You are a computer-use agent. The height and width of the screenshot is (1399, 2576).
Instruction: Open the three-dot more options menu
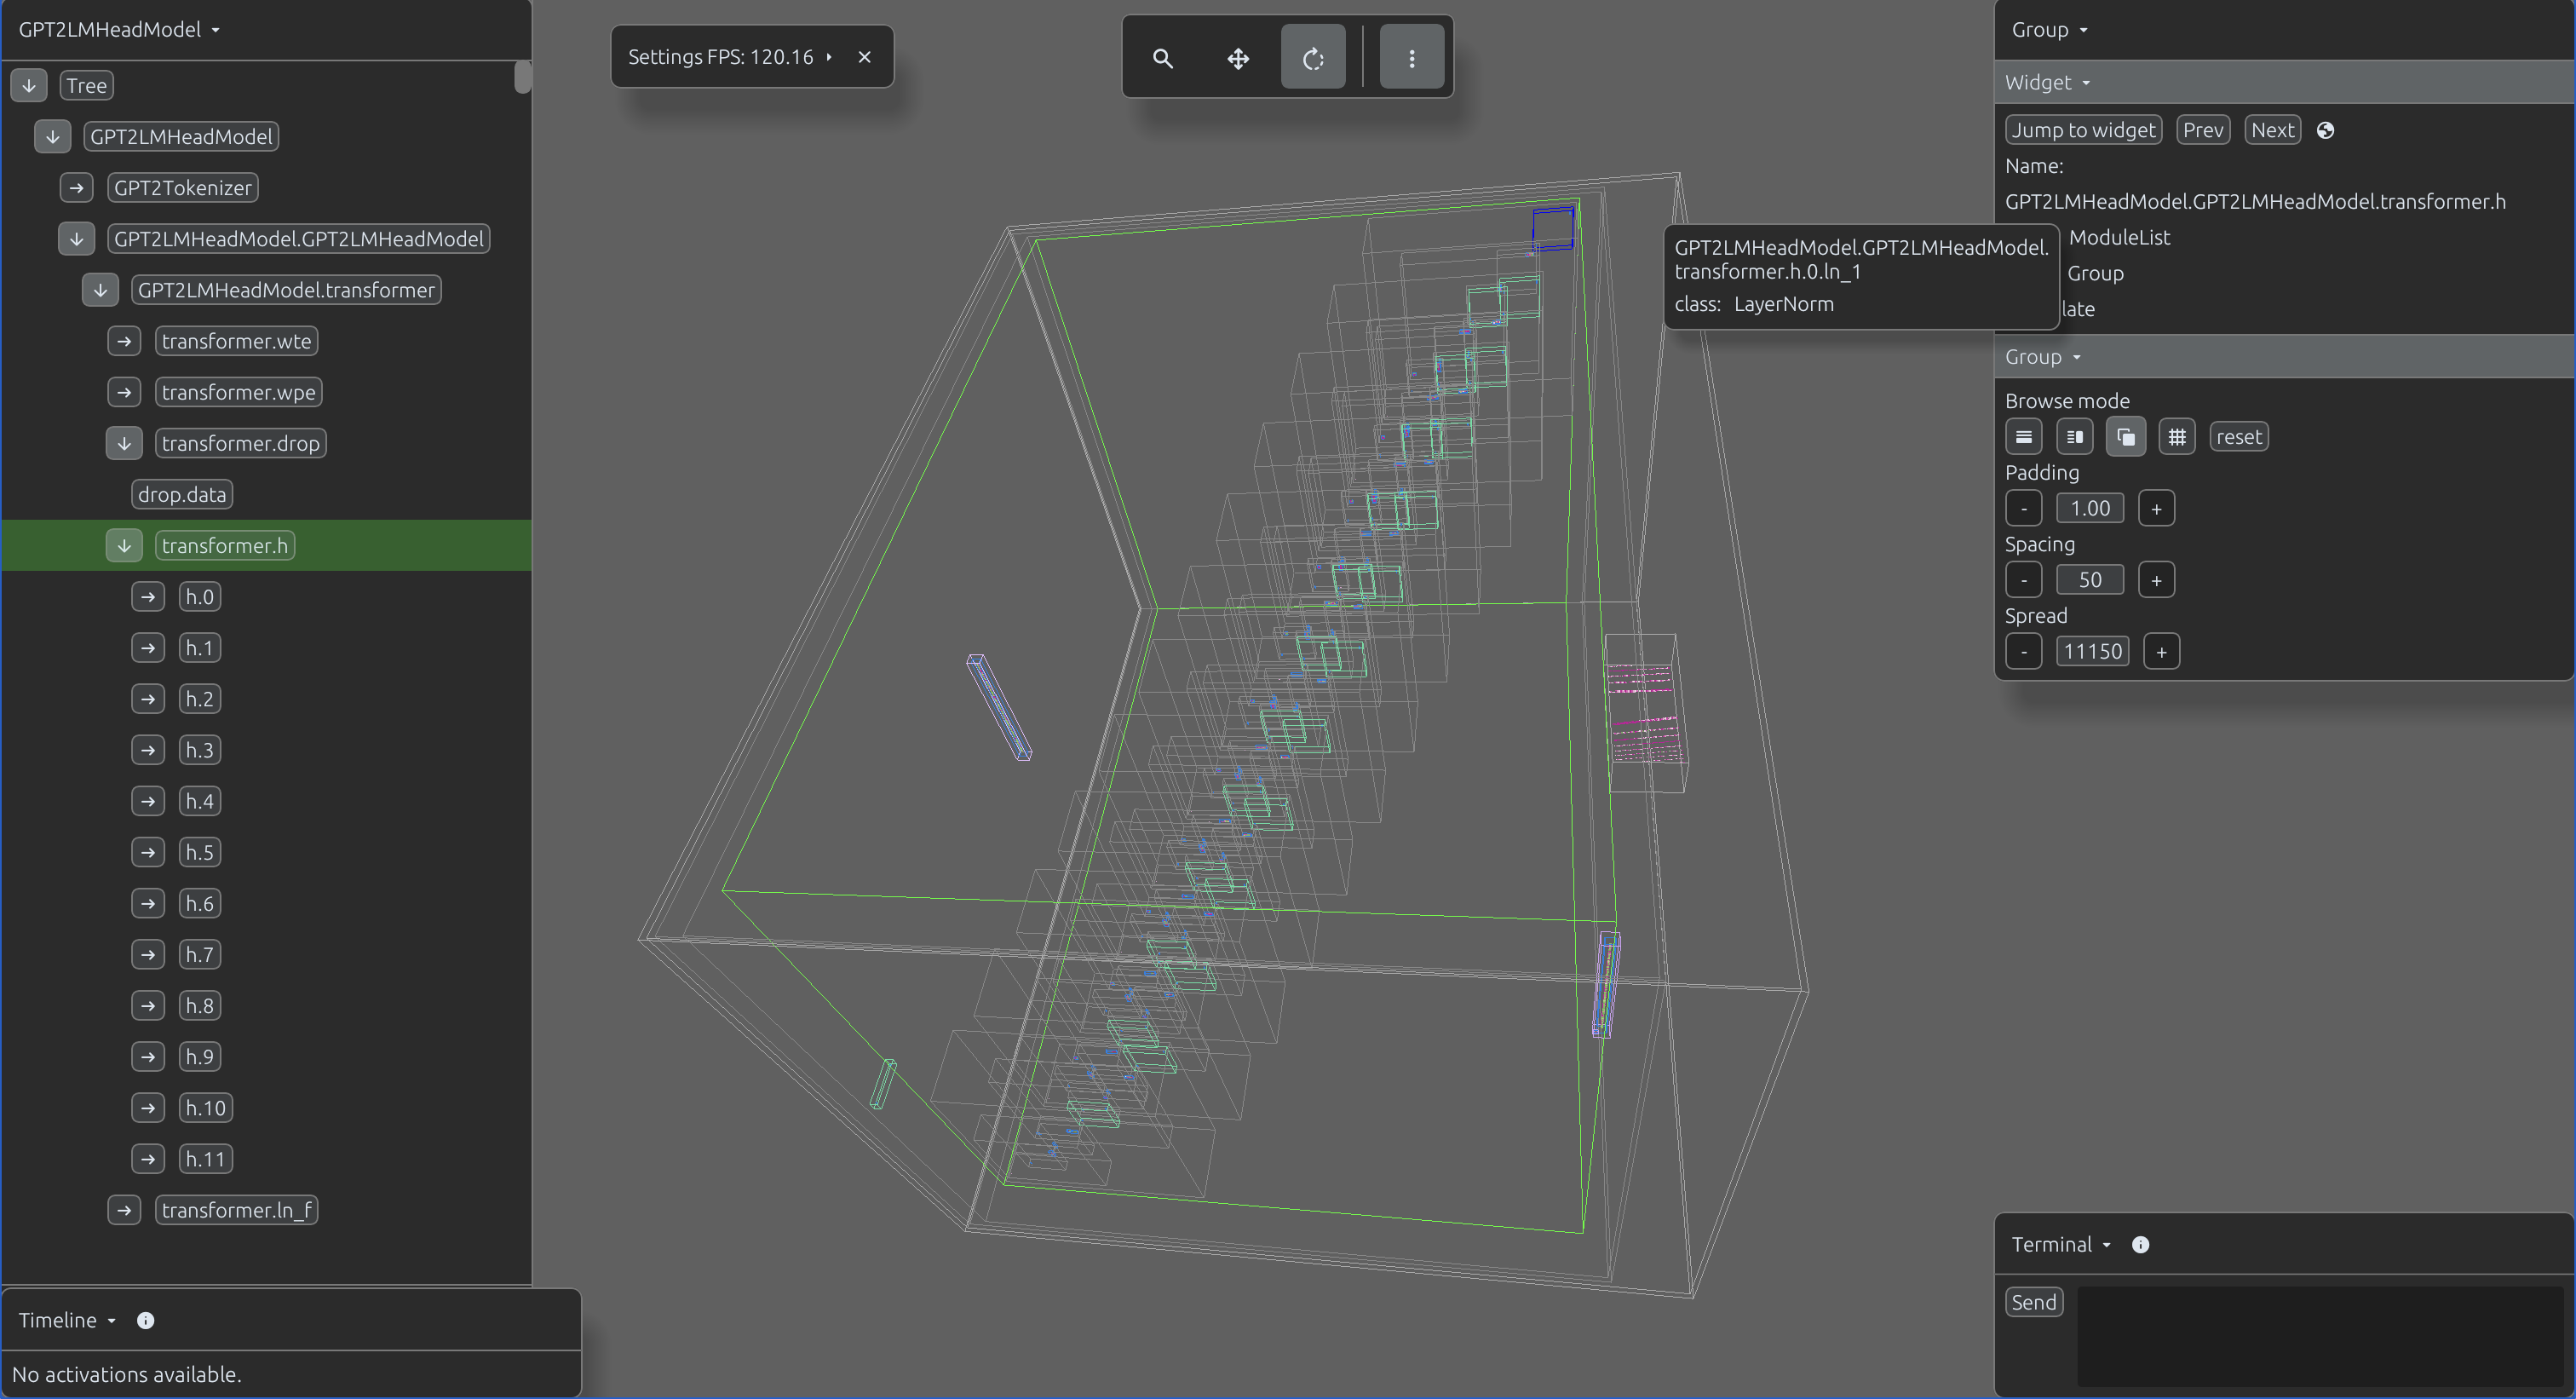click(x=1411, y=58)
